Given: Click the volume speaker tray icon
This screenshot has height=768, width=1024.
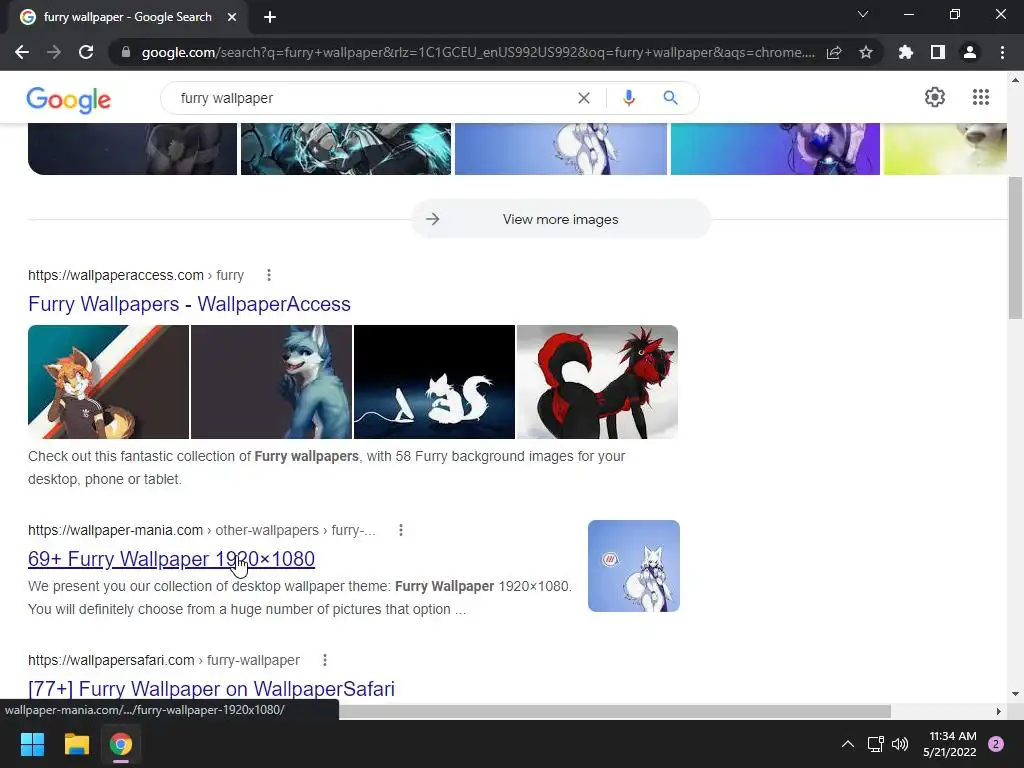Looking at the screenshot, I should pyautogui.click(x=900, y=744).
